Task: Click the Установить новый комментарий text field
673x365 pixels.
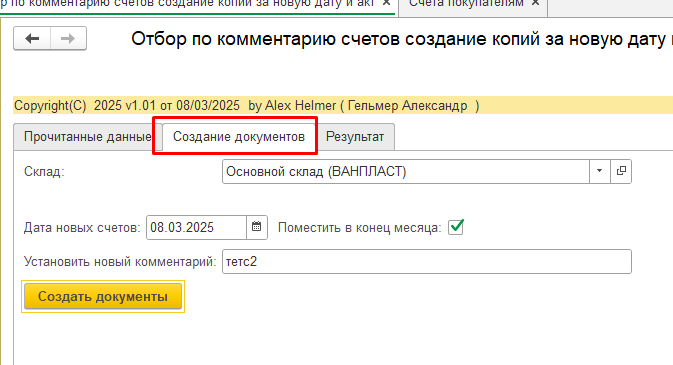Action: [427, 262]
